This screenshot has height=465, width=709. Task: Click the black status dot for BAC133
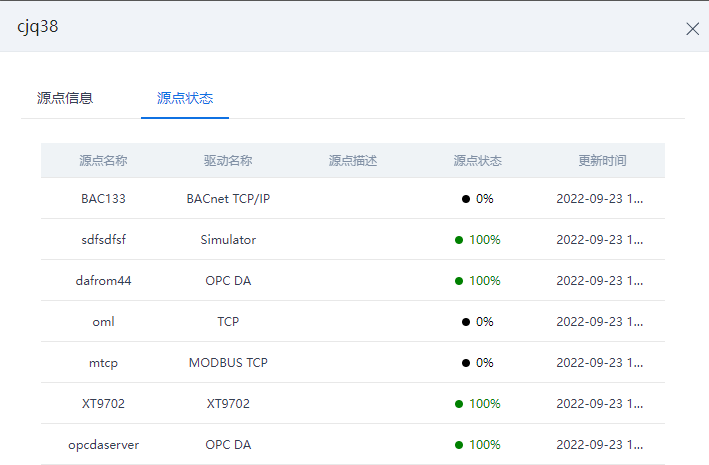click(466, 199)
